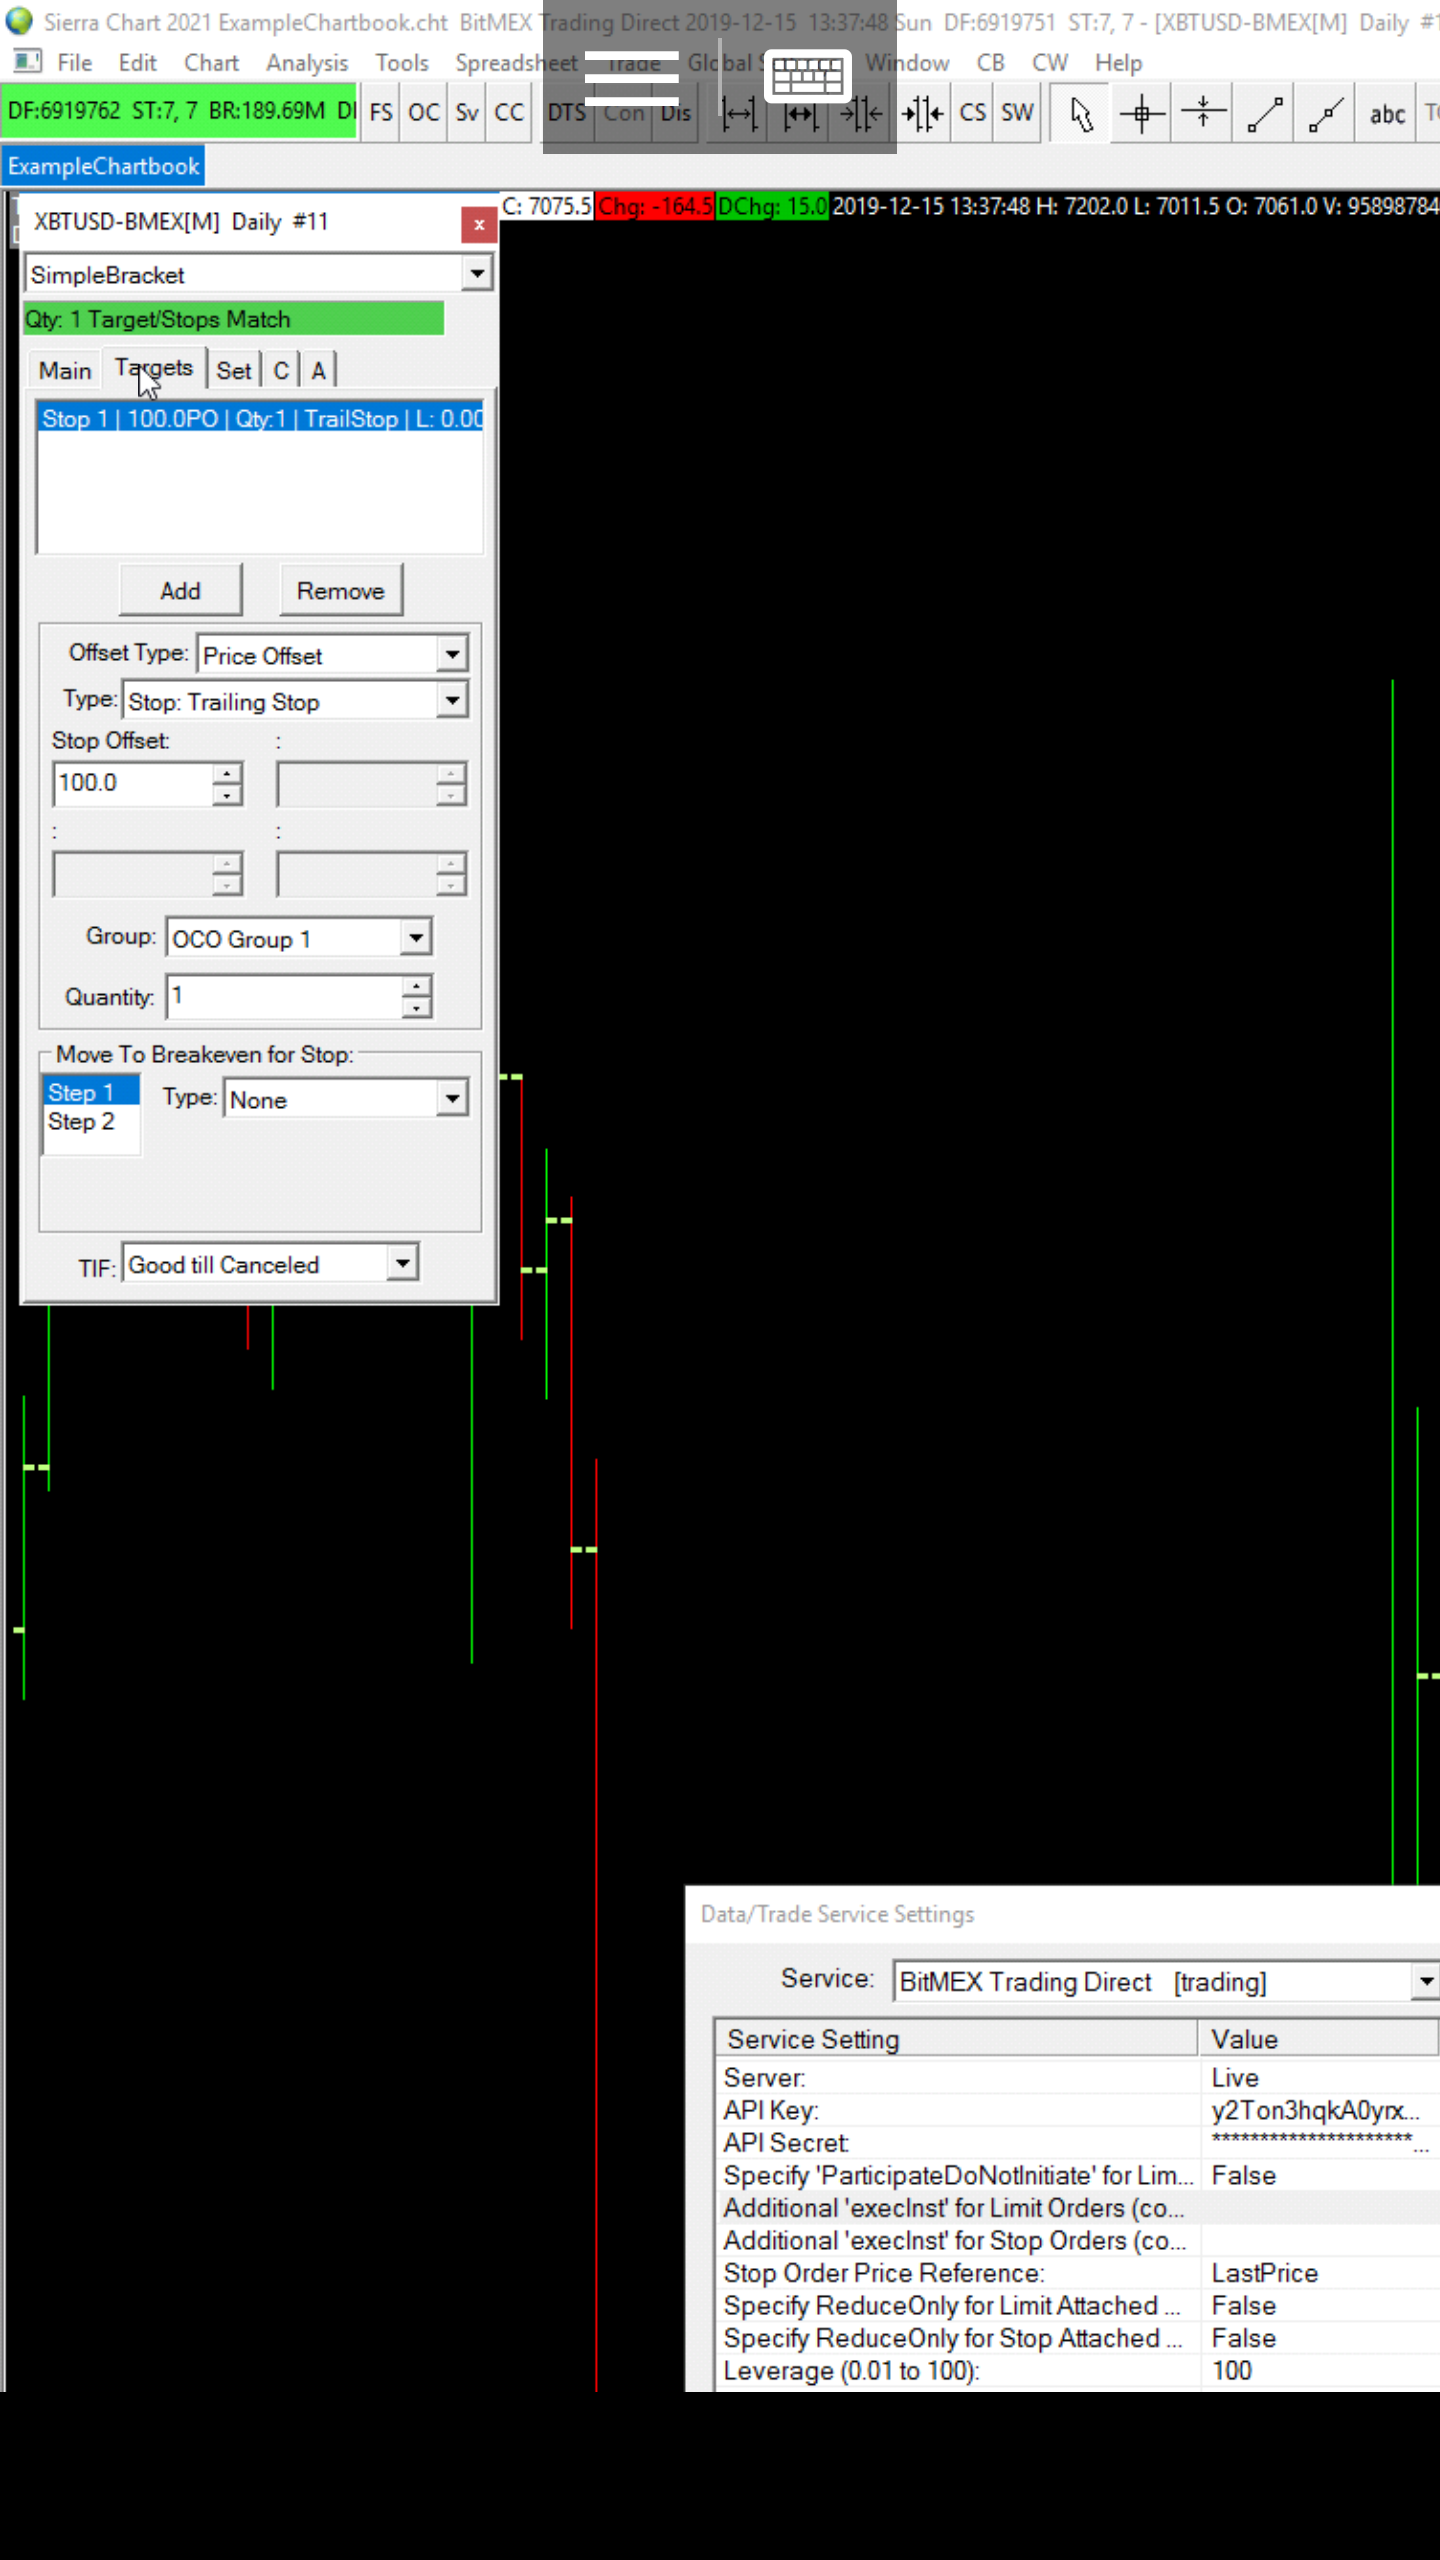Image resolution: width=1440 pixels, height=2560 pixels.
Task: Click the Quantity input field
Action: click(285, 997)
